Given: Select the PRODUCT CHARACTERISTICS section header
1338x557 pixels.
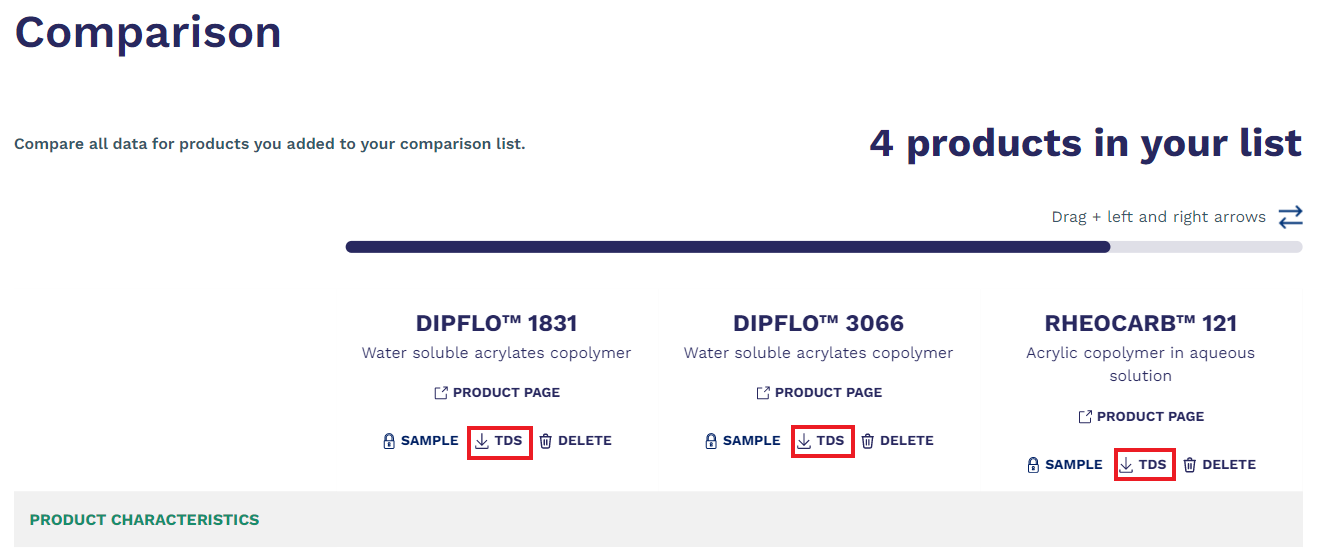Looking at the screenshot, I should tap(144, 520).
